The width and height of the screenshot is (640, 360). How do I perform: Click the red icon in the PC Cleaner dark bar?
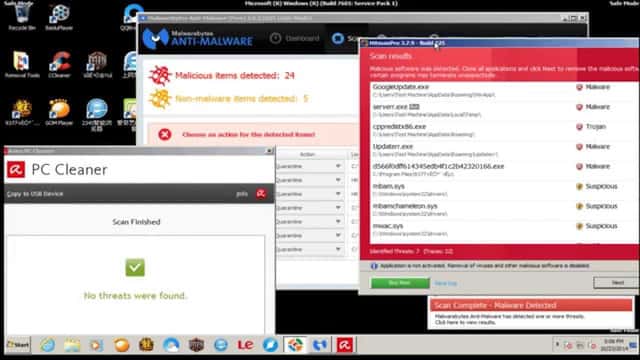261,194
